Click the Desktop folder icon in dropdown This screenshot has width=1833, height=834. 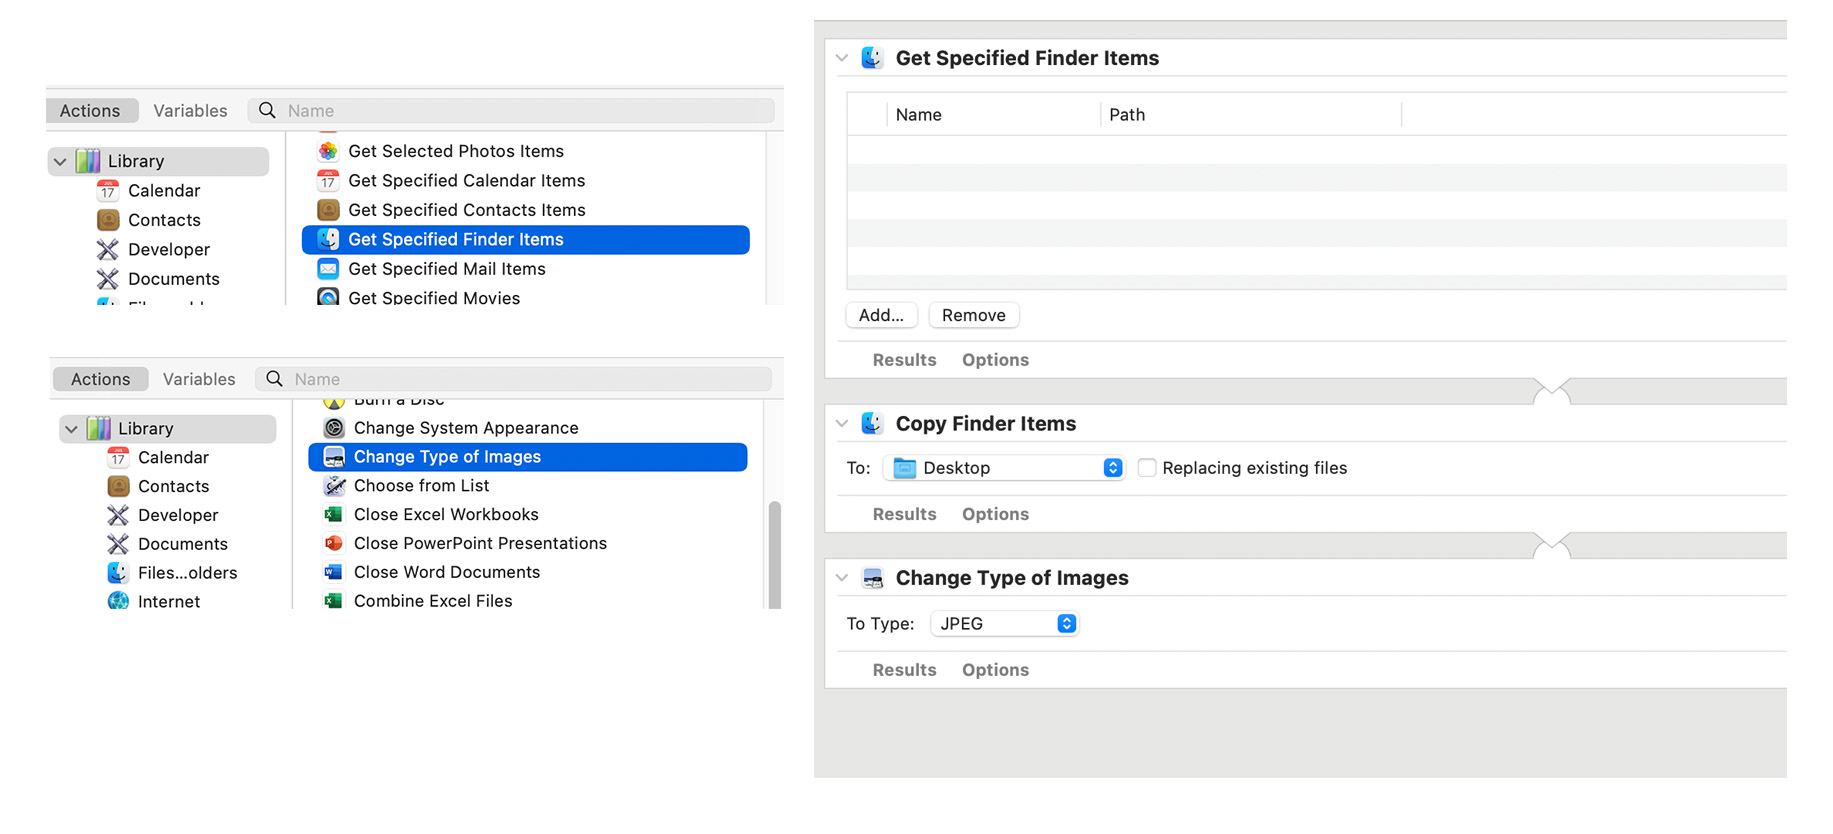coord(904,468)
